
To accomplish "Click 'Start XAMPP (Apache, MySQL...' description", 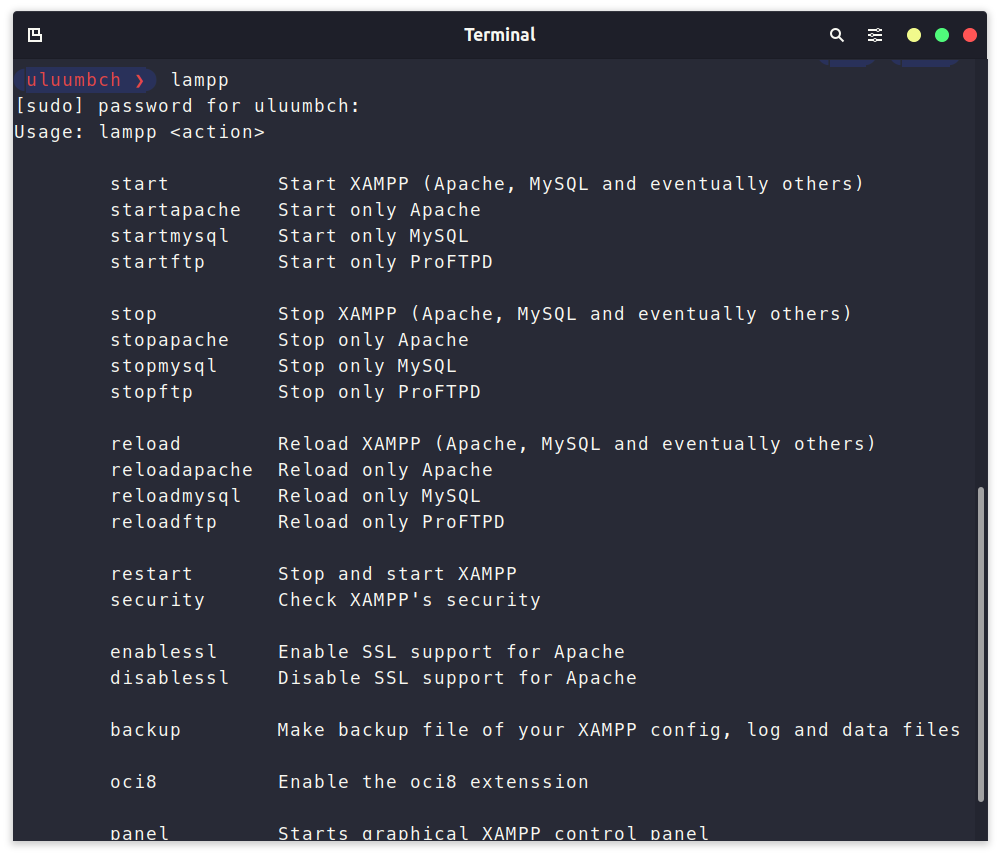I will [x=571, y=184].
